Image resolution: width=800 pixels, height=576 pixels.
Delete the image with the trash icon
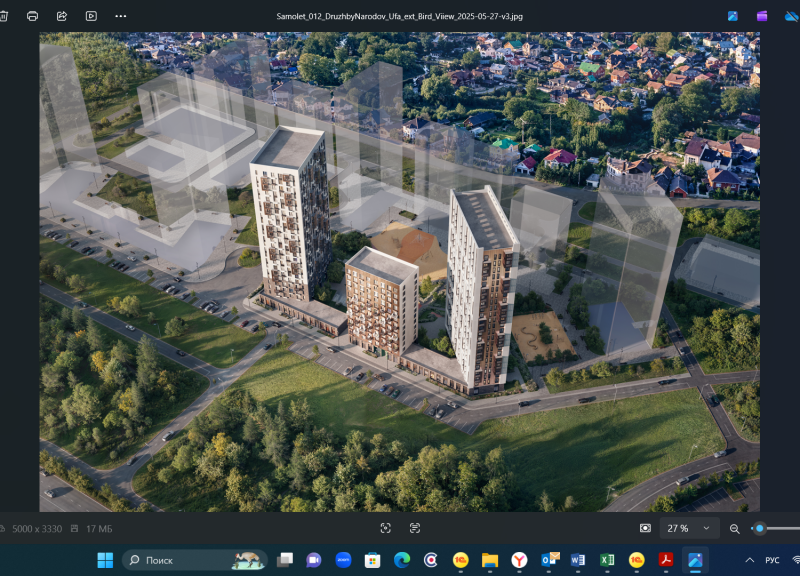[x=4, y=16]
